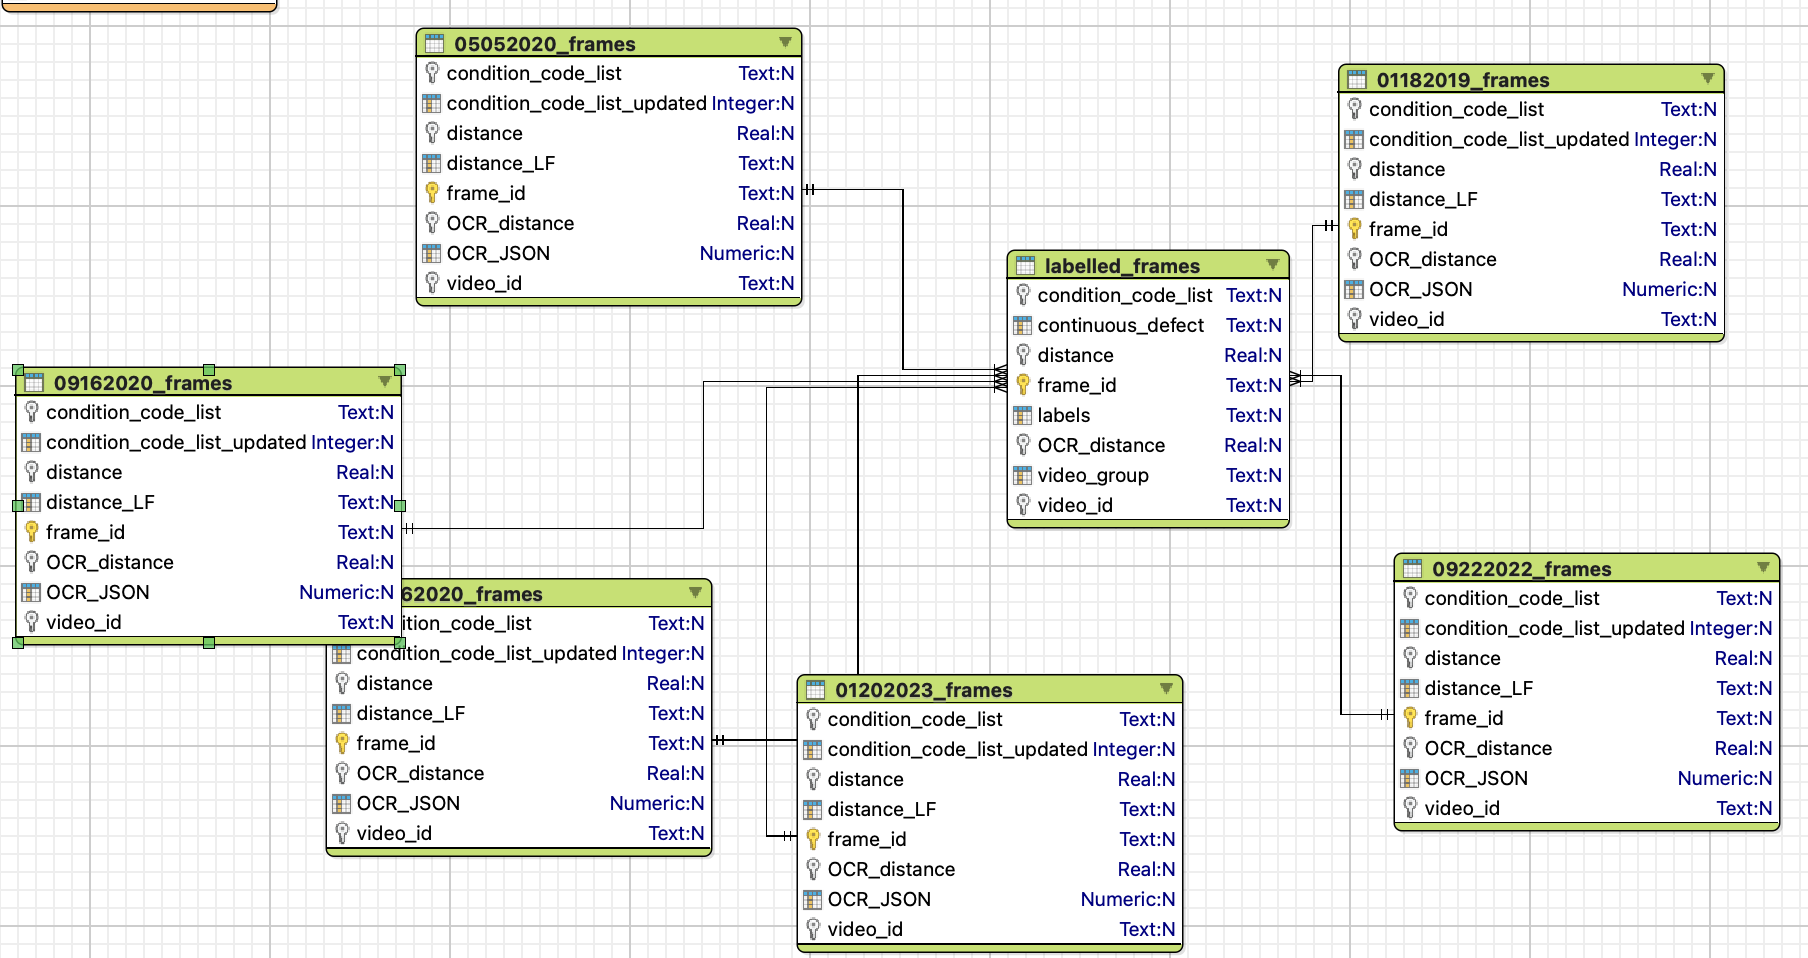Click column icon beside continuous_defect in labelled_frames

point(1023,325)
